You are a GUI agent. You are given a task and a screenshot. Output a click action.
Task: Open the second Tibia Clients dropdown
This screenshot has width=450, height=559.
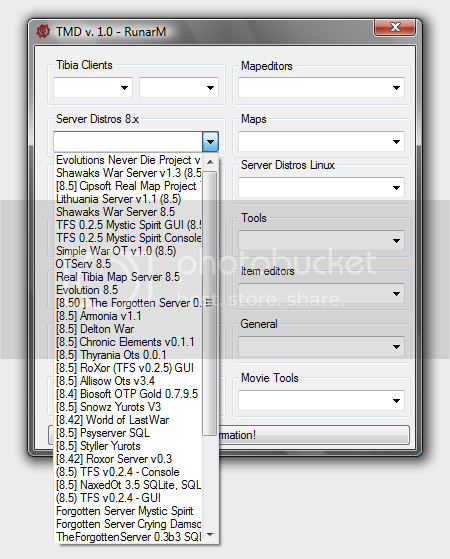[x=179, y=87]
